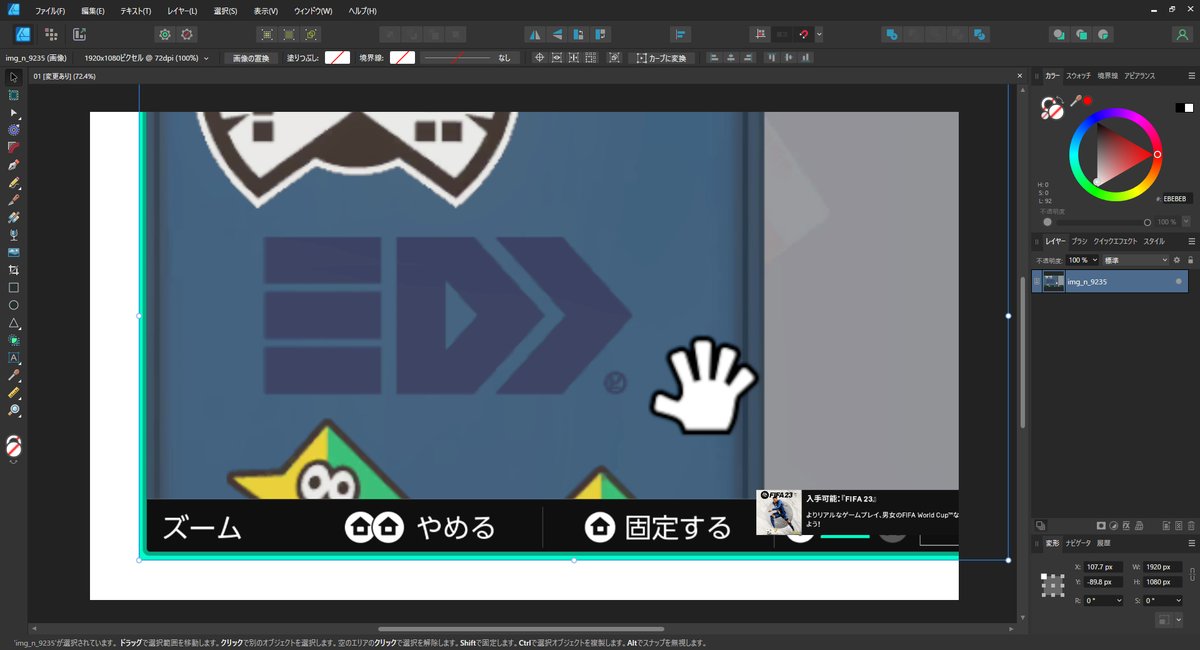Viewport: 1200px width, 650px height.
Task: Toggle visibility dot of img_n_9235 layer
Action: tap(1179, 281)
